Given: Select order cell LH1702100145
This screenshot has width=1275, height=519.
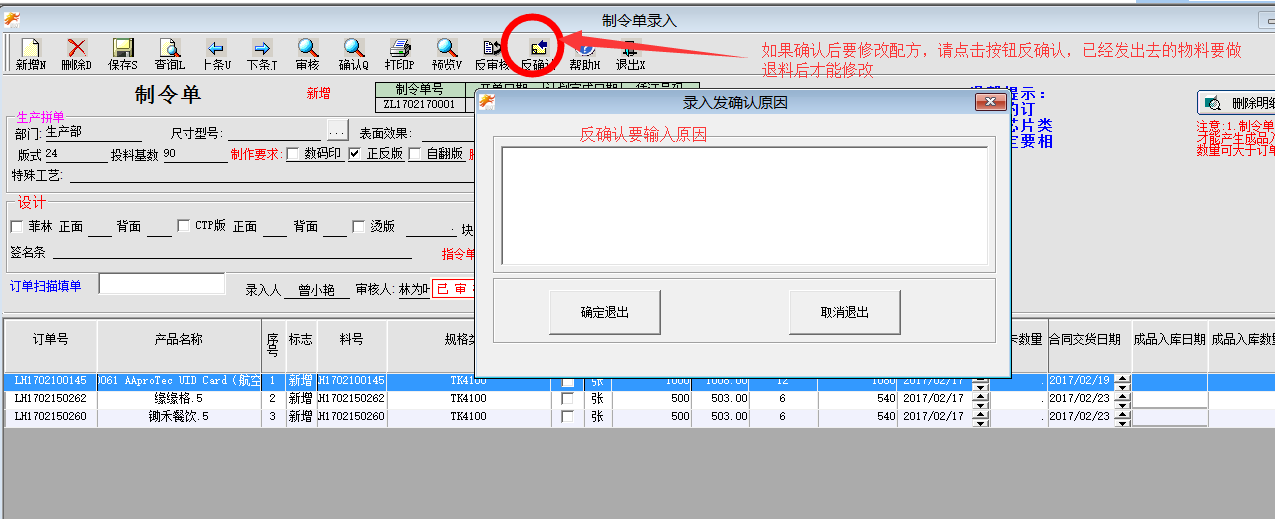Looking at the screenshot, I should pos(50,382).
